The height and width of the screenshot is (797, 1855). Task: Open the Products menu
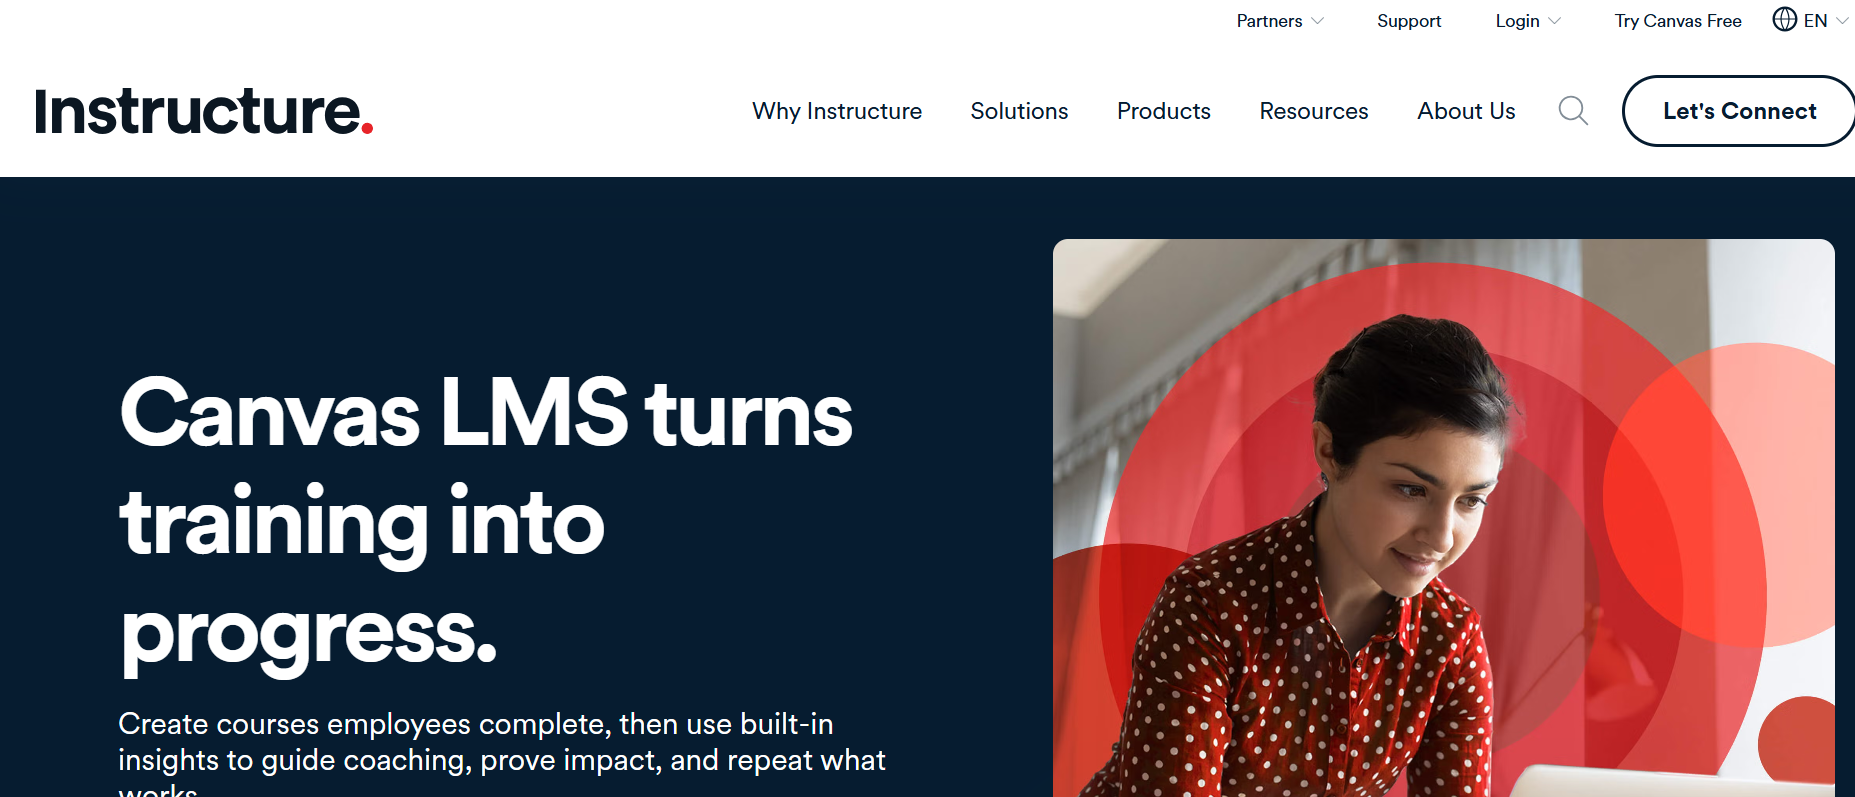click(x=1164, y=111)
